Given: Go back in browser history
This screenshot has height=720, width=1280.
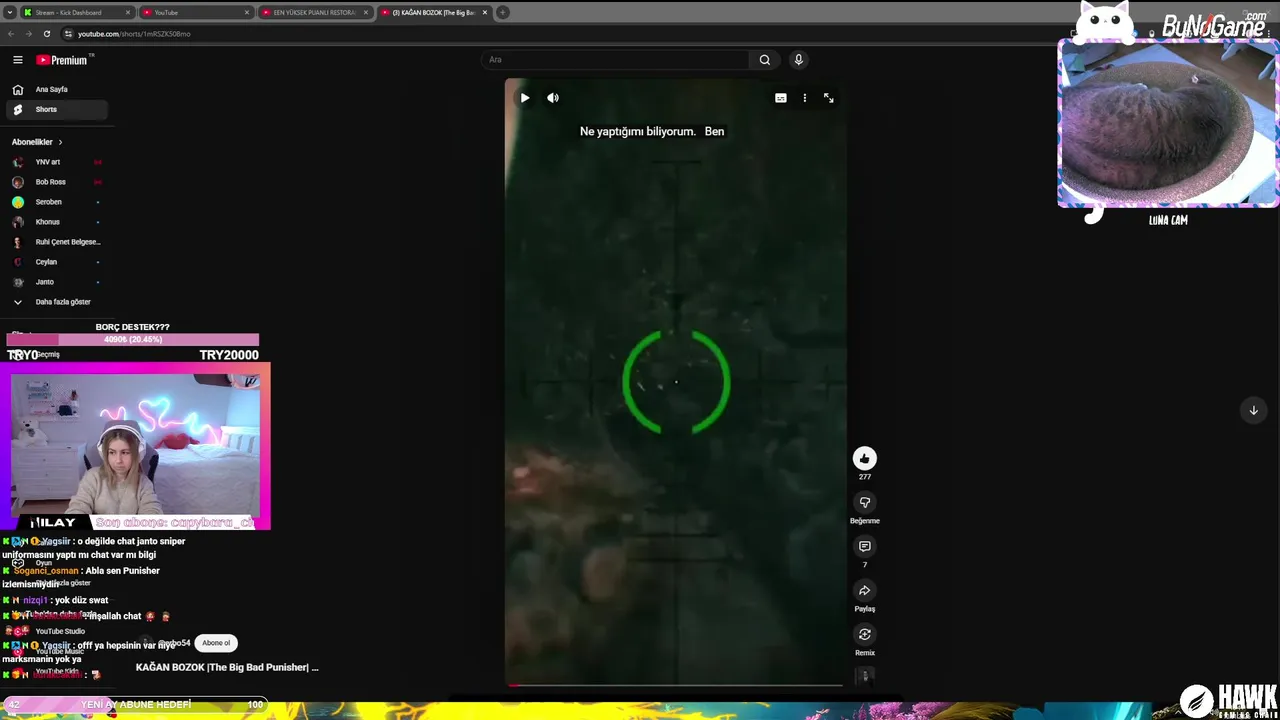Looking at the screenshot, I should pos(11,34).
